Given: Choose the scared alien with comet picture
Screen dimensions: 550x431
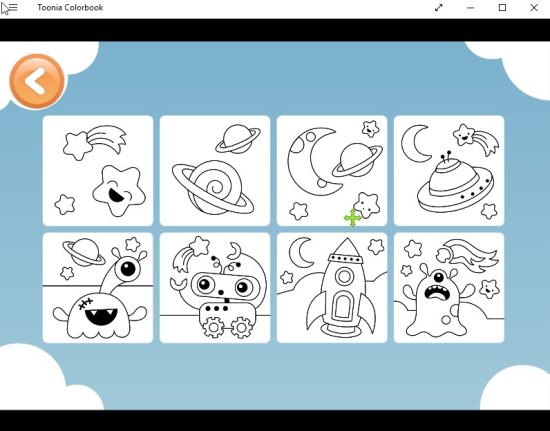Looking at the screenshot, I should click(449, 288).
